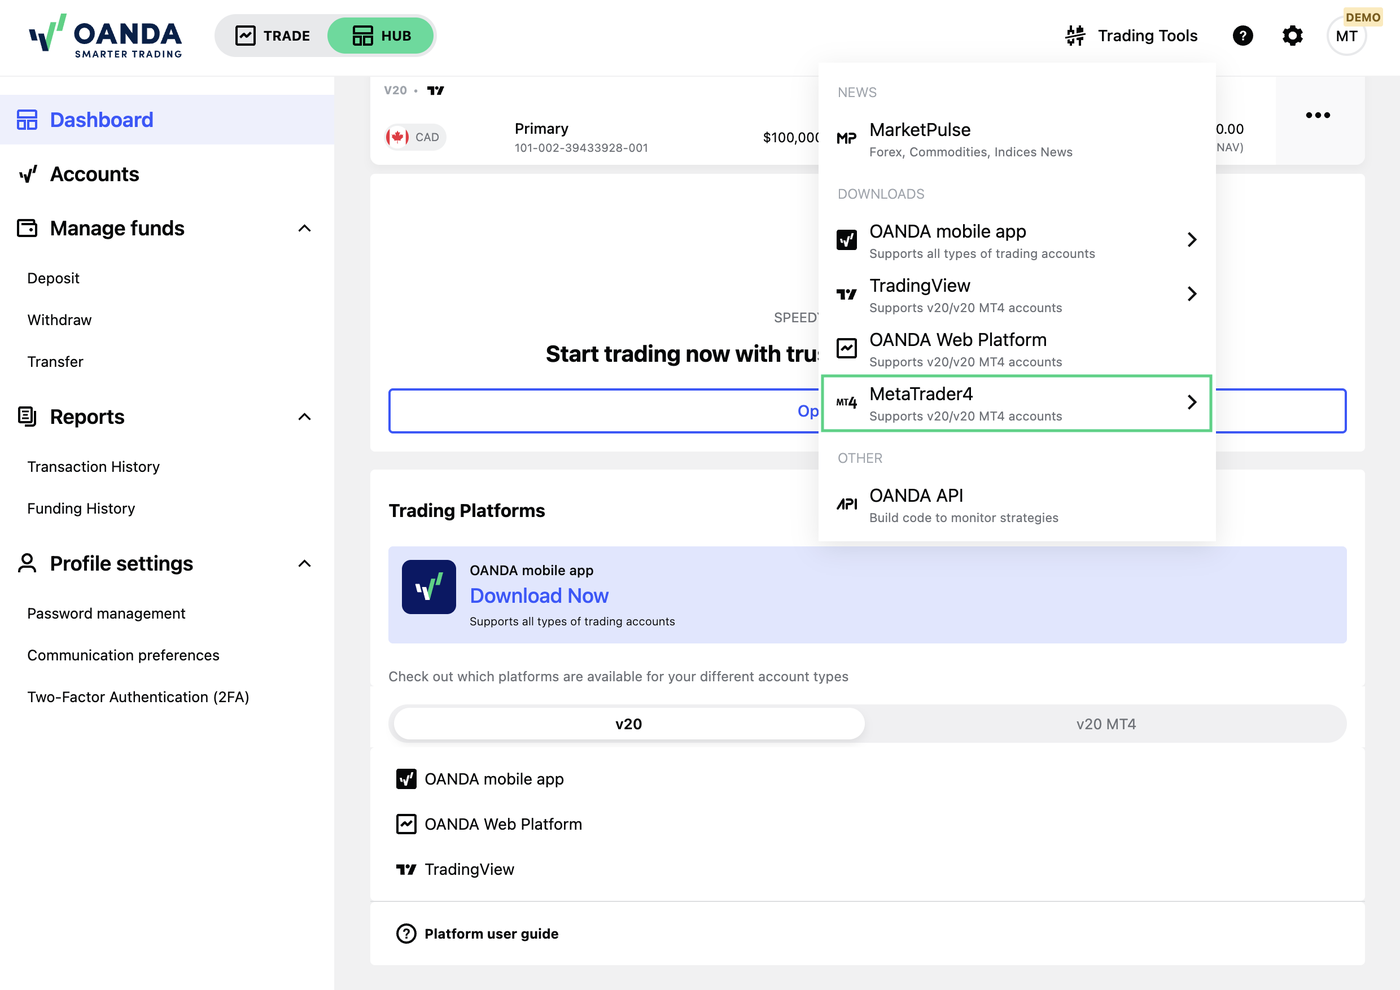Click the Canadian flag CAD badge
Viewport: 1400px width, 990px height.
click(414, 137)
